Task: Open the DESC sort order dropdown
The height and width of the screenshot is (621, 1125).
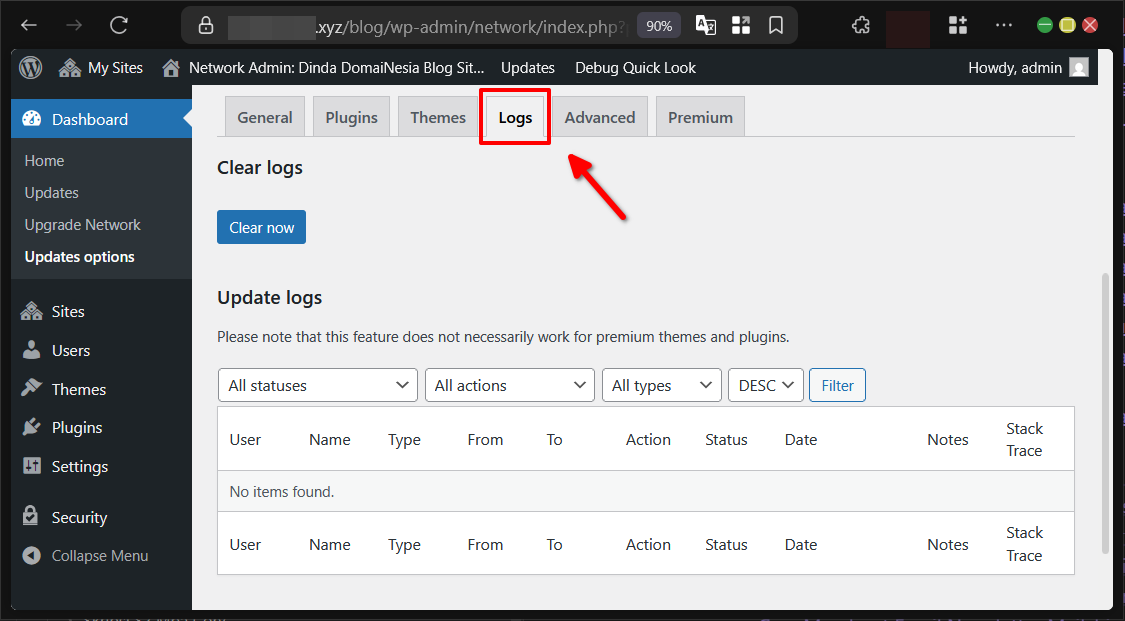Action: 765,385
